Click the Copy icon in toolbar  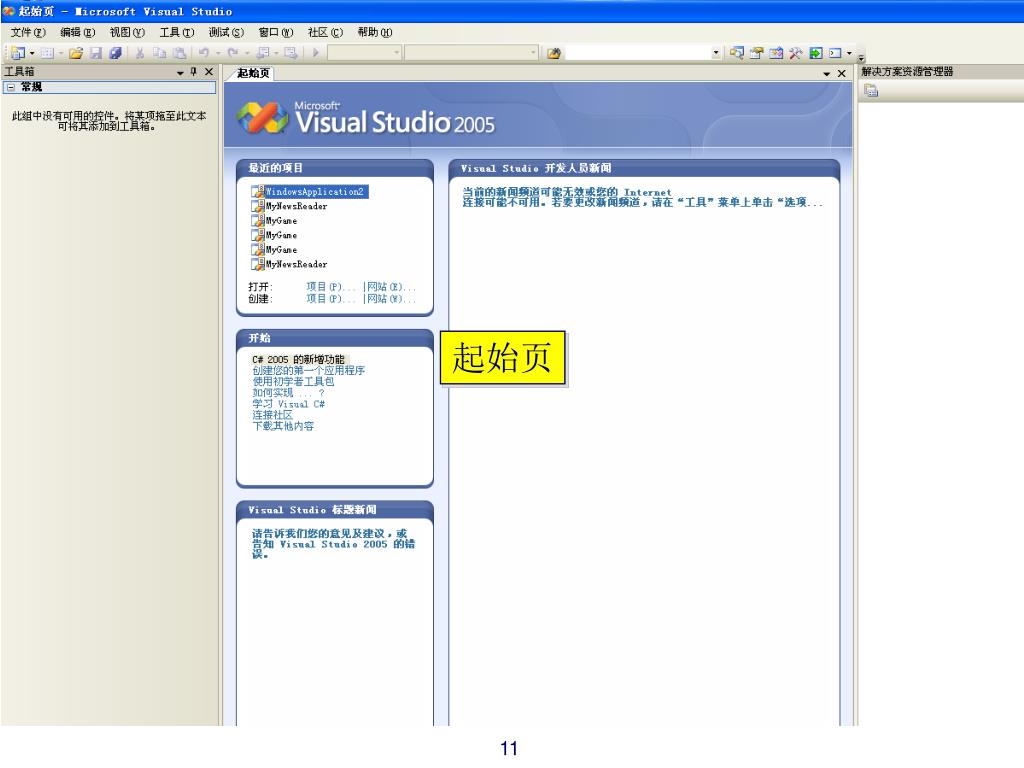pos(159,53)
